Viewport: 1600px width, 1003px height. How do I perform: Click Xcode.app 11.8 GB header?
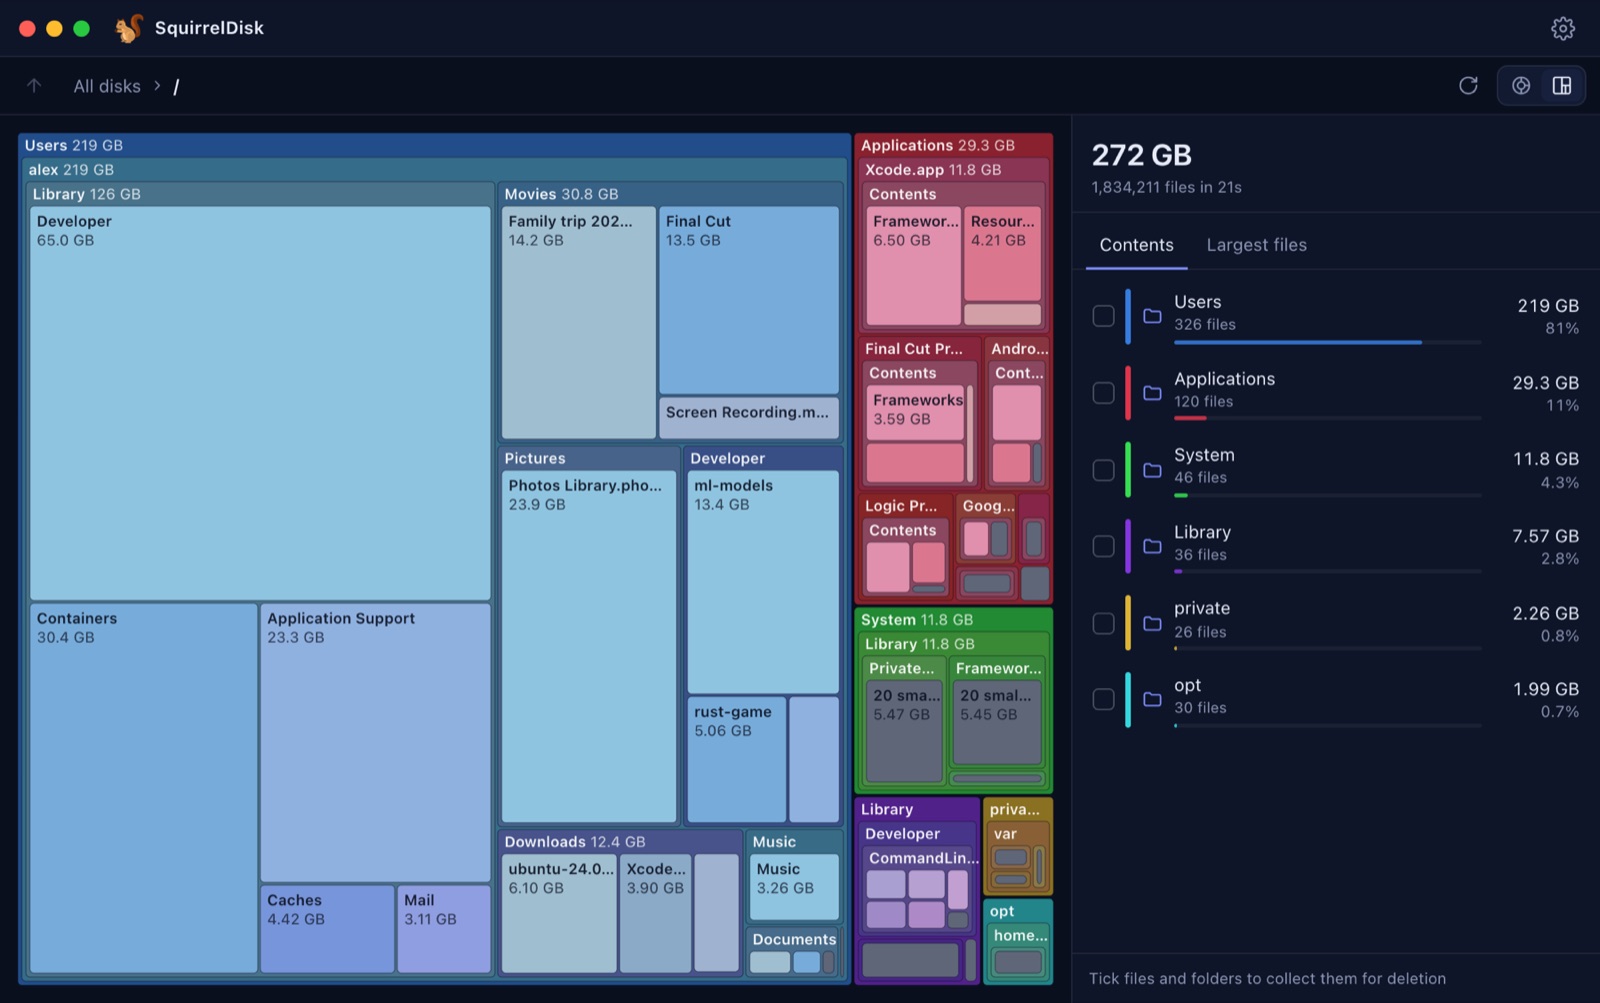955,170
